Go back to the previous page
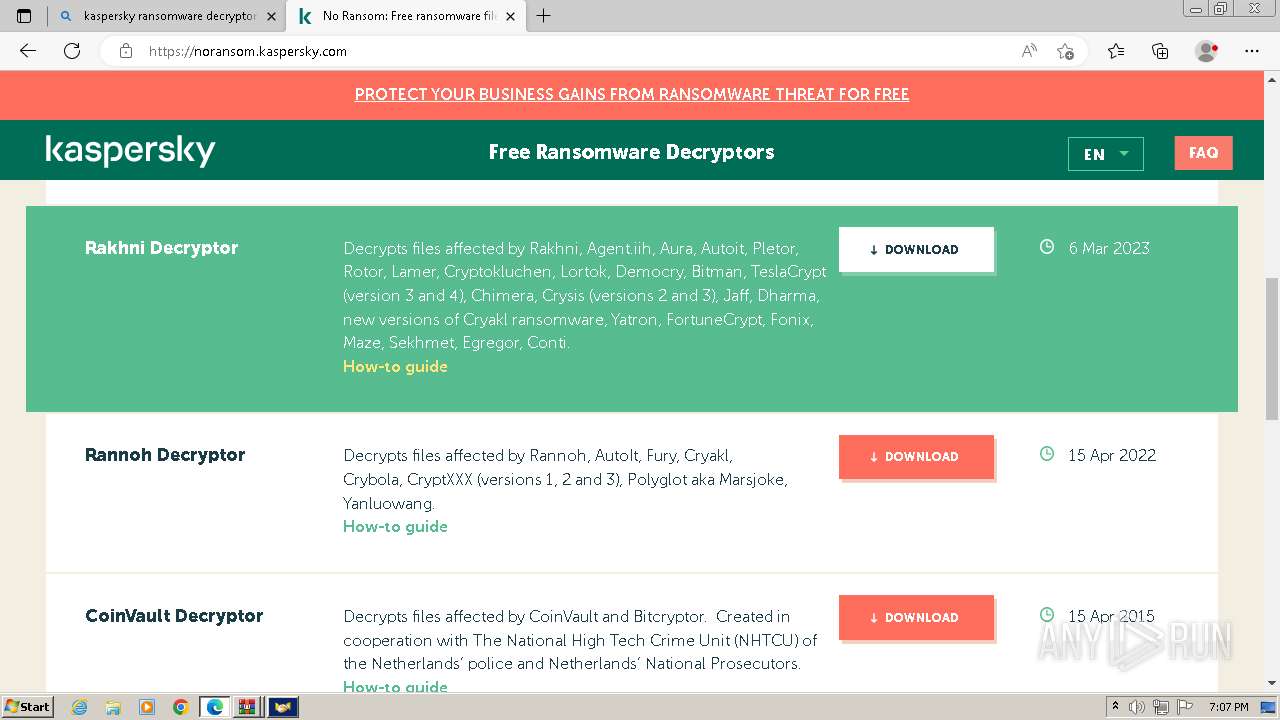 [28, 51]
